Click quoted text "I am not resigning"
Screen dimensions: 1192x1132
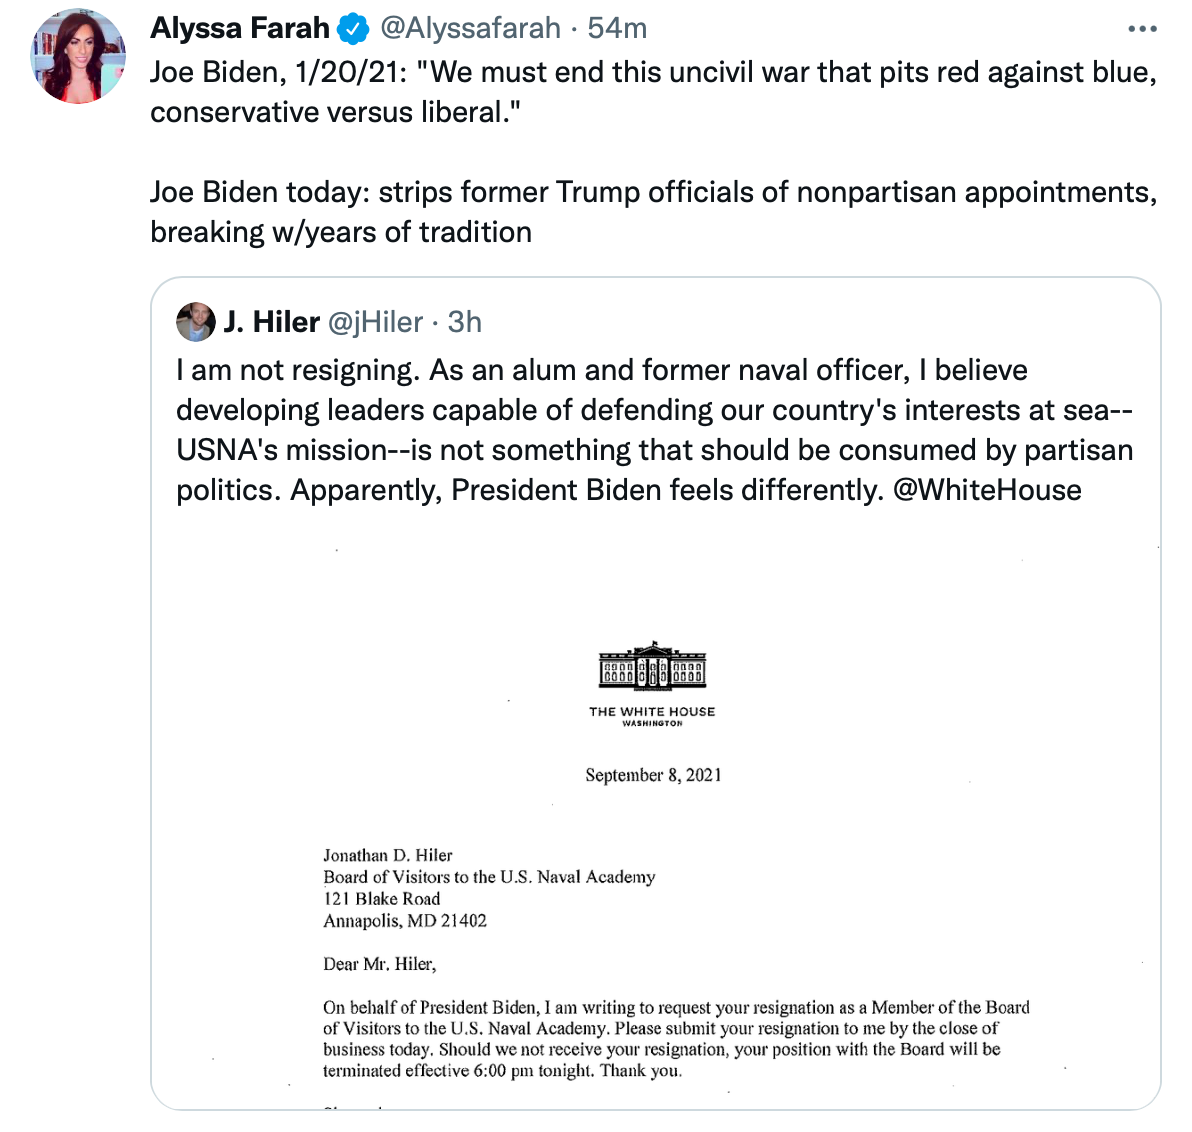[x=297, y=370]
